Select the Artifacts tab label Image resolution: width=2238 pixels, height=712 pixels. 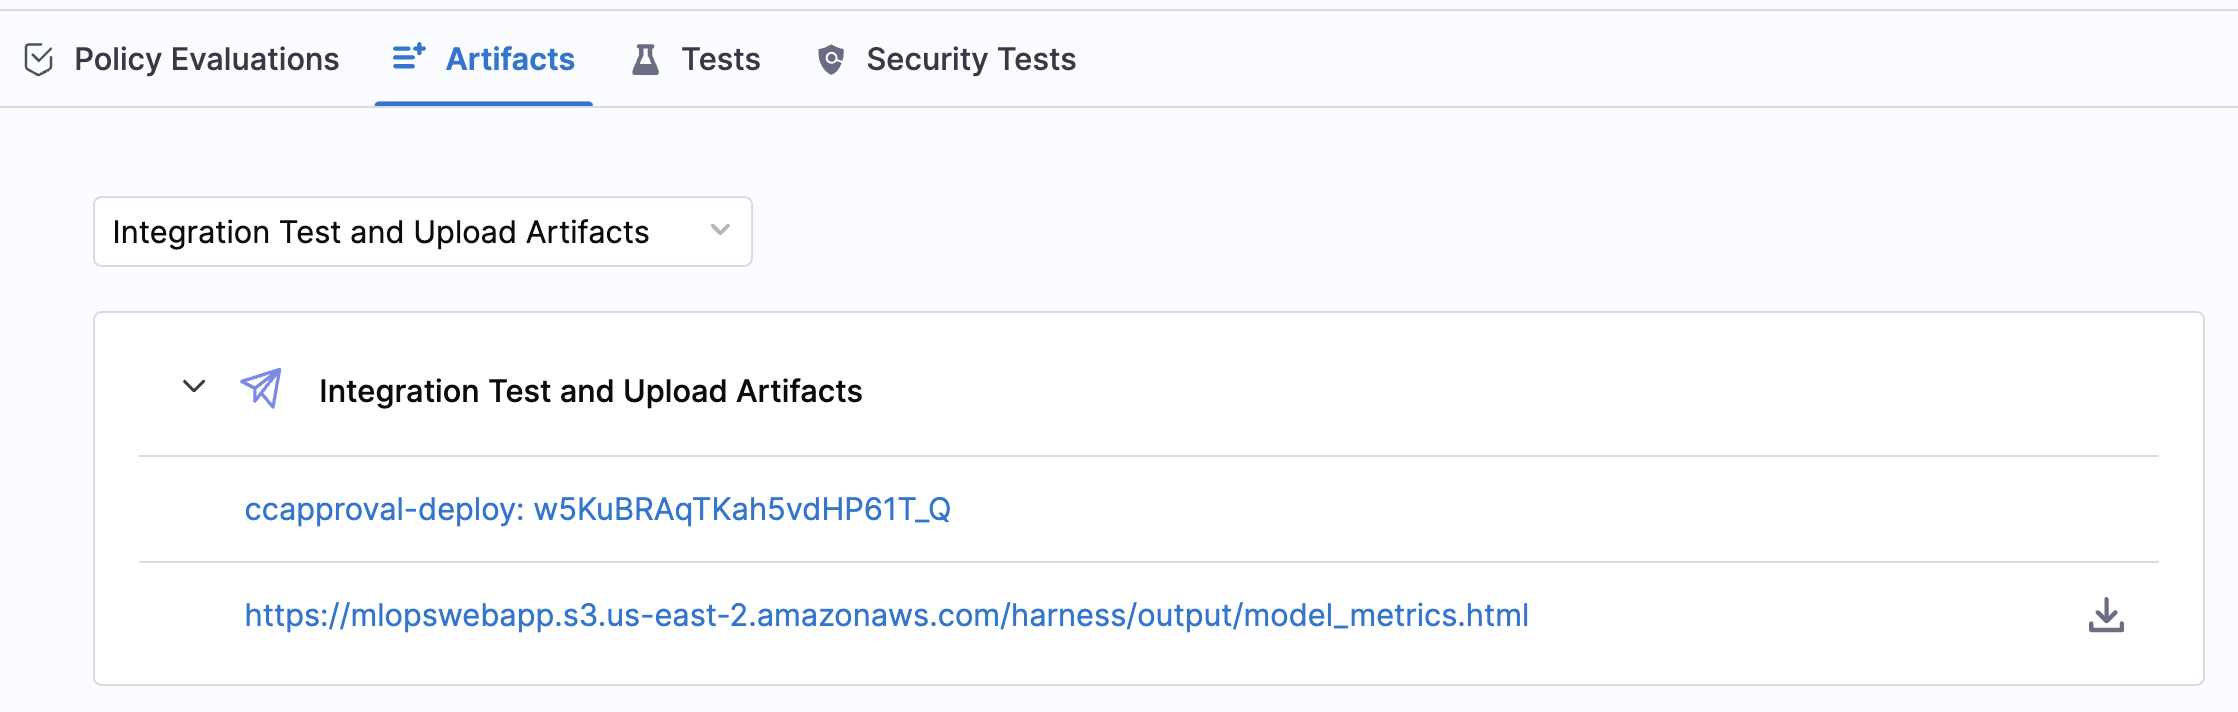click(510, 60)
